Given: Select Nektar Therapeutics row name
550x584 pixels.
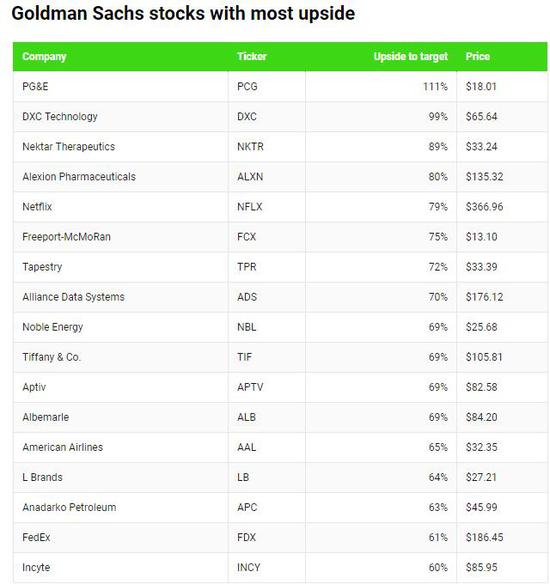Looking at the screenshot, I should tap(69, 147).
